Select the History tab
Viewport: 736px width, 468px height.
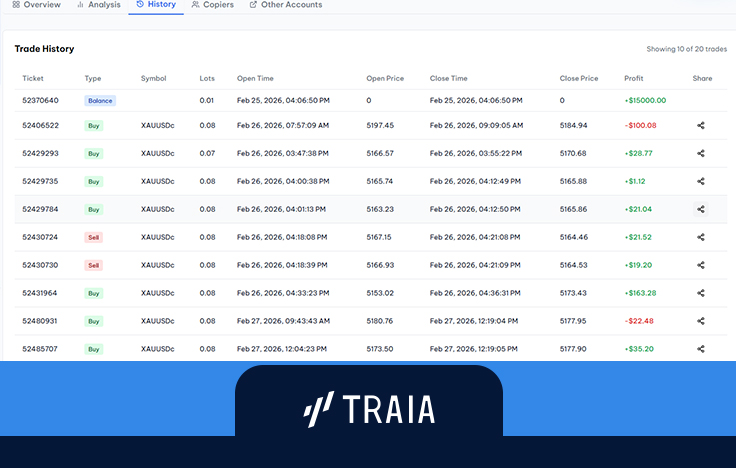coord(155,5)
